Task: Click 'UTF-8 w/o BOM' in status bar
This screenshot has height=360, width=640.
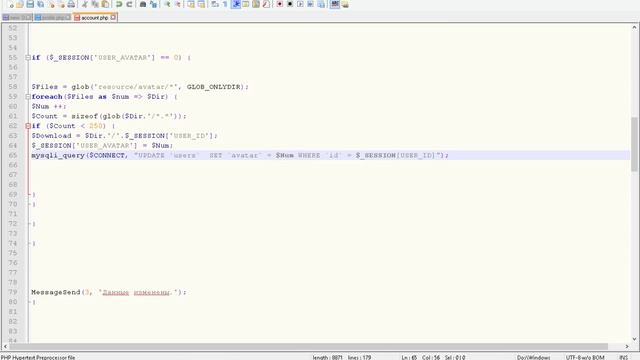Action: (x=585, y=358)
